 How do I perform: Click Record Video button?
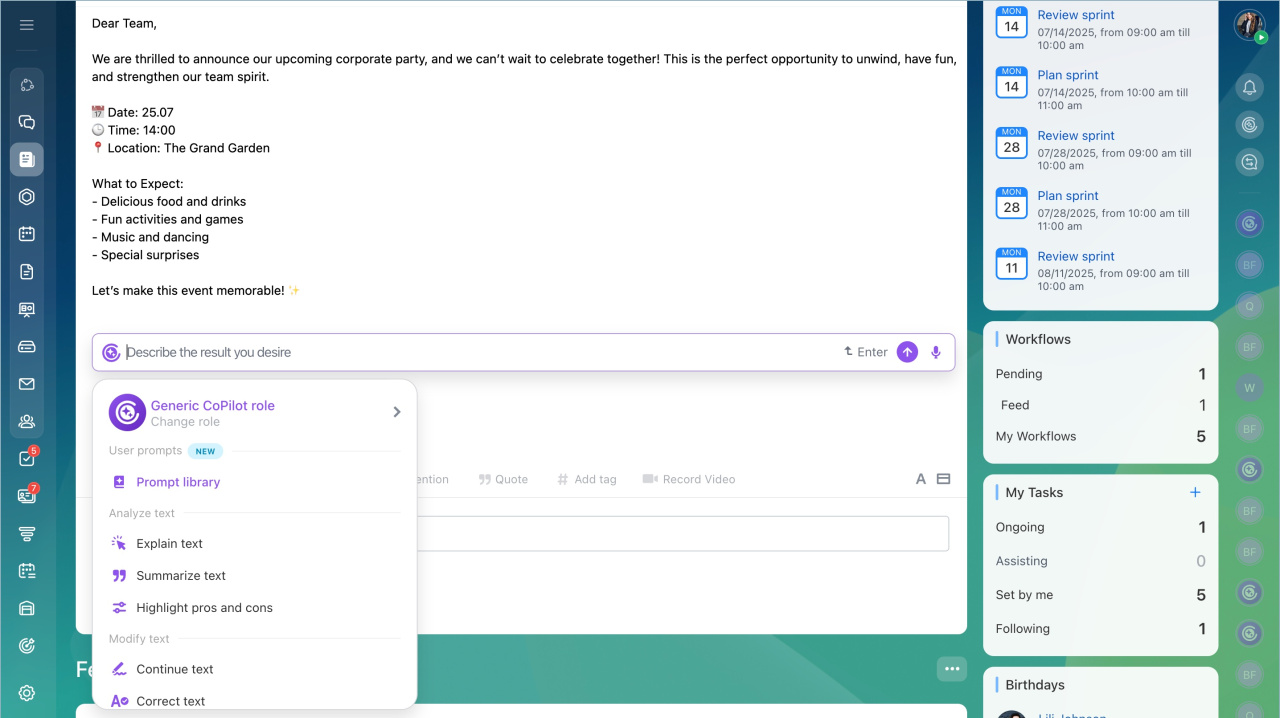click(689, 479)
